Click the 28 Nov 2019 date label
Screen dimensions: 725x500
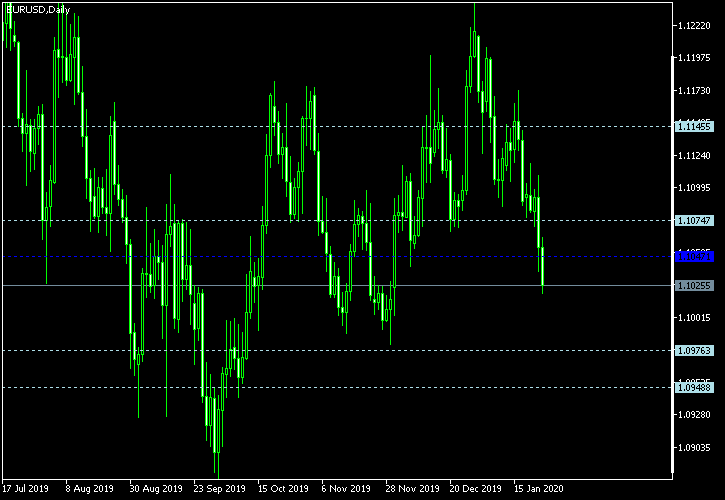(412, 488)
